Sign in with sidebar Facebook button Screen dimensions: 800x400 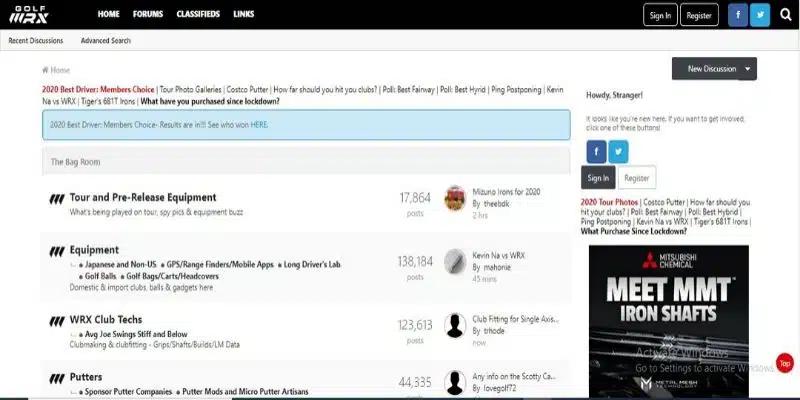click(x=596, y=152)
